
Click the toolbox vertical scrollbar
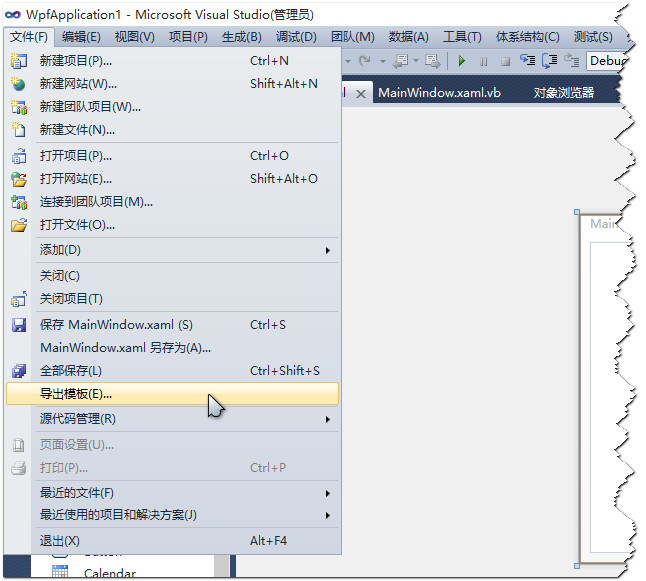(x=222, y=565)
